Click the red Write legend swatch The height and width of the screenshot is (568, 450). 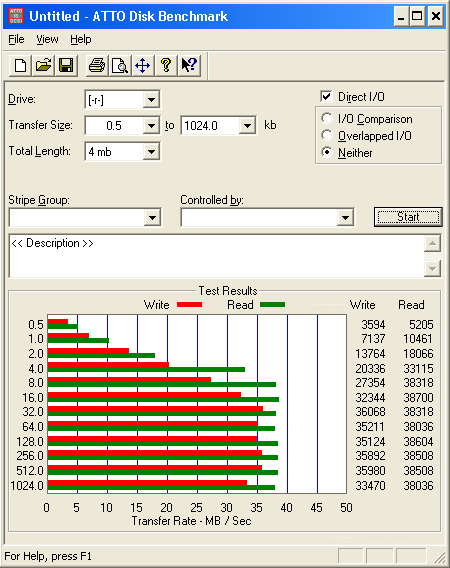189,305
